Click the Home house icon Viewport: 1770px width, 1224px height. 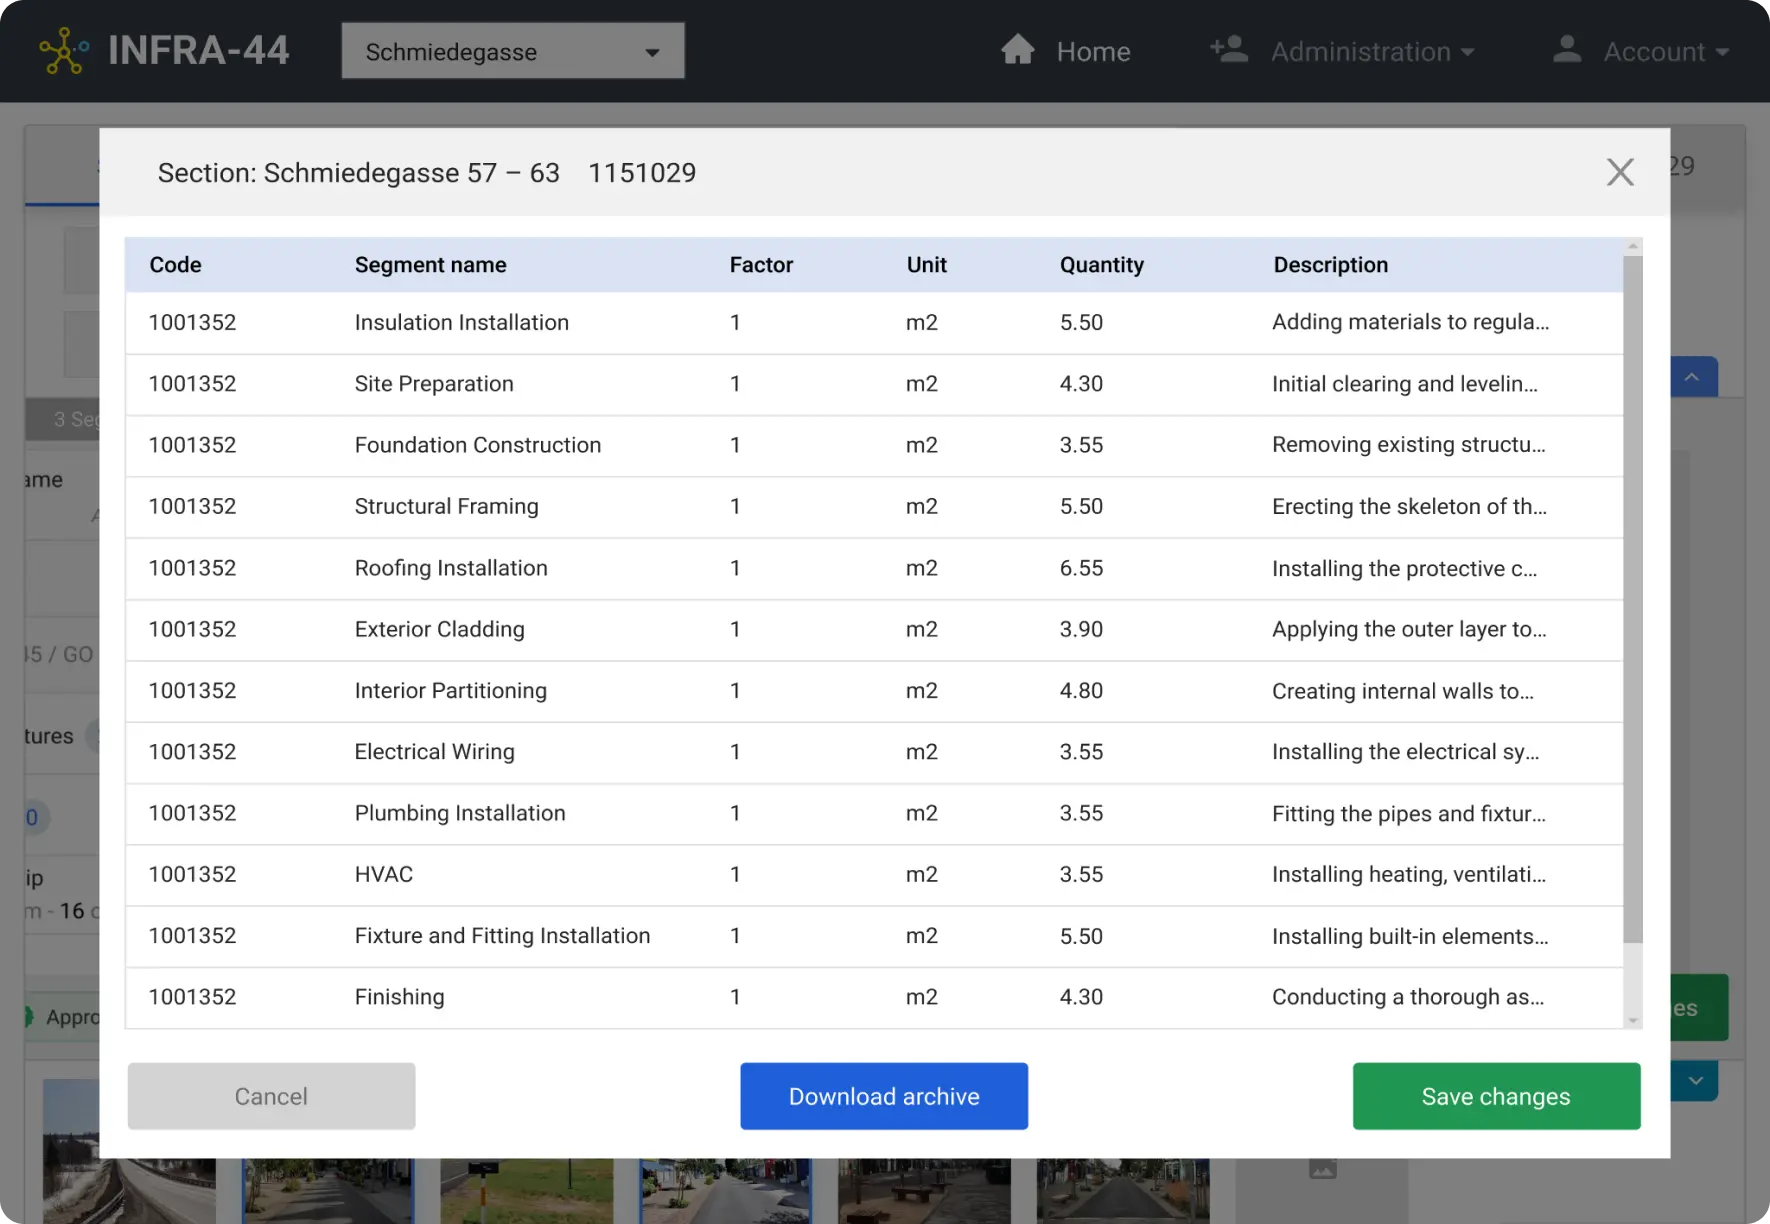pos(1017,50)
